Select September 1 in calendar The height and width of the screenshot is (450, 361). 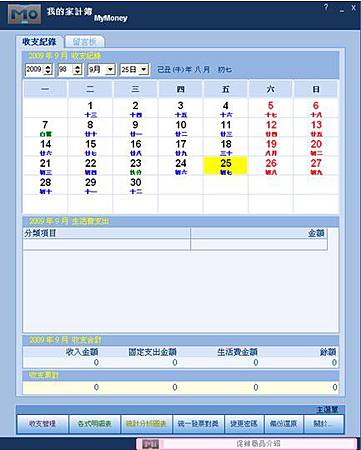(90, 109)
